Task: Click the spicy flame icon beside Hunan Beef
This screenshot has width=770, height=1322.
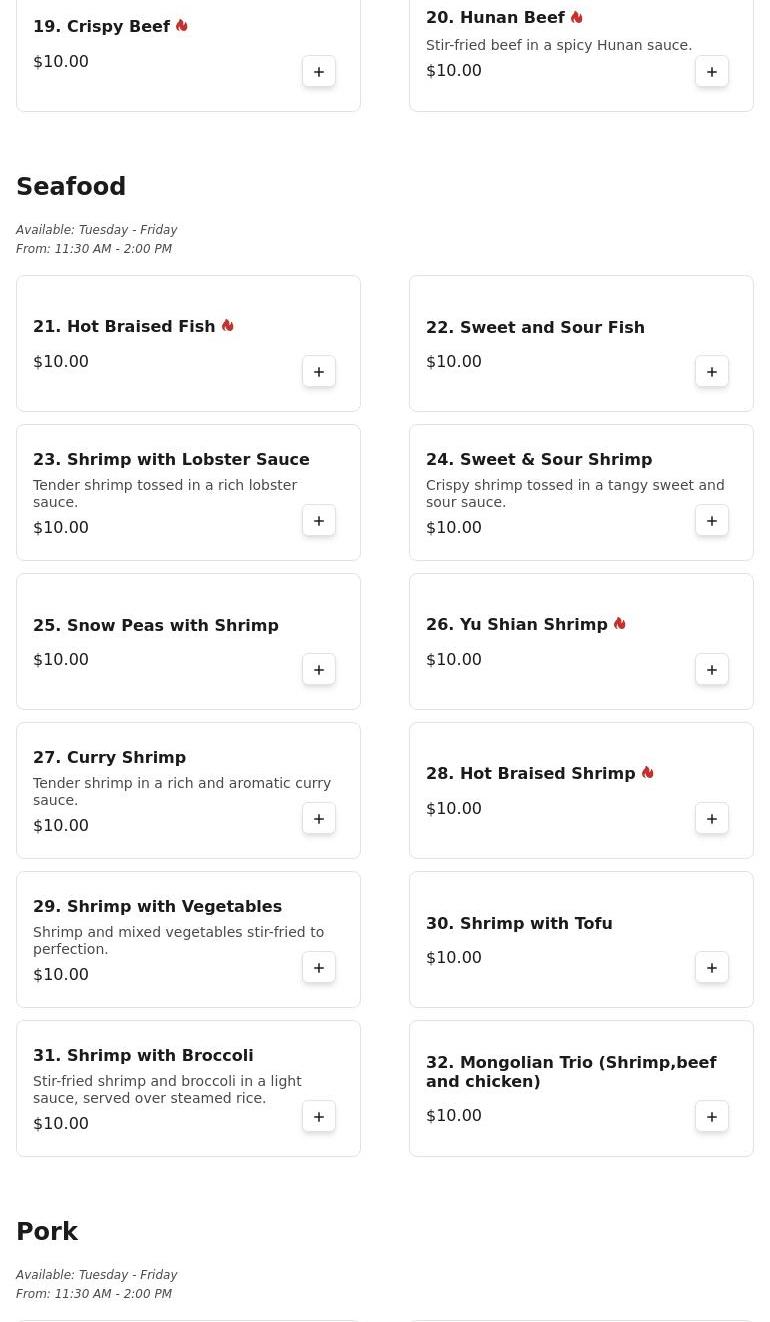Action: (577, 17)
